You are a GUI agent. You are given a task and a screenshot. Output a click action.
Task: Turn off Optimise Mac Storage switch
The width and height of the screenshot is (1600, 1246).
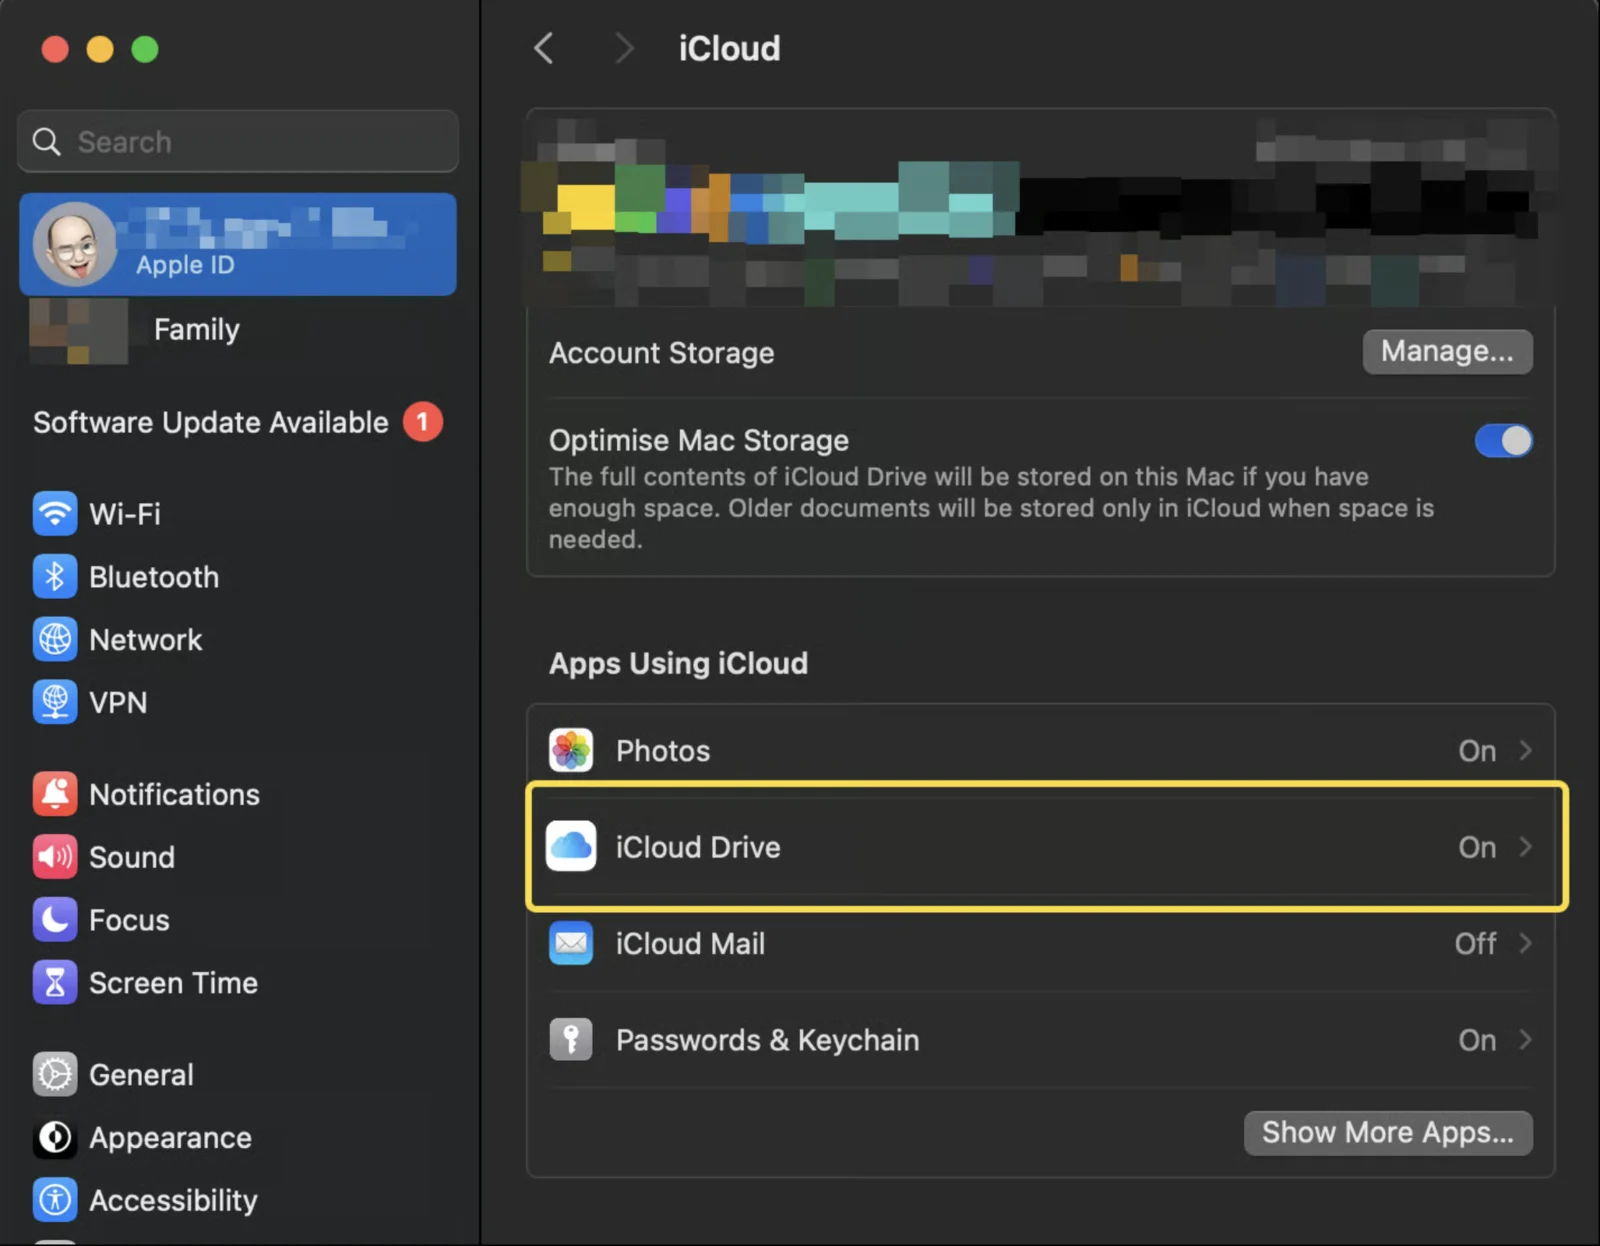tap(1503, 441)
